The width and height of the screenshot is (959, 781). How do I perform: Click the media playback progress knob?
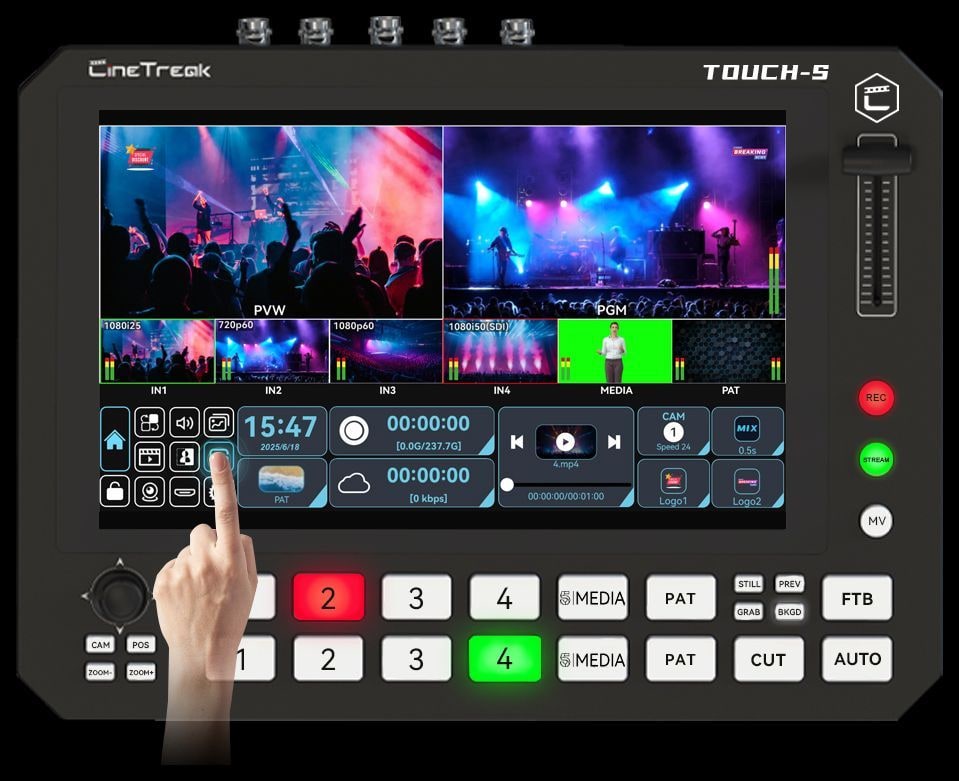pos(507,484)
